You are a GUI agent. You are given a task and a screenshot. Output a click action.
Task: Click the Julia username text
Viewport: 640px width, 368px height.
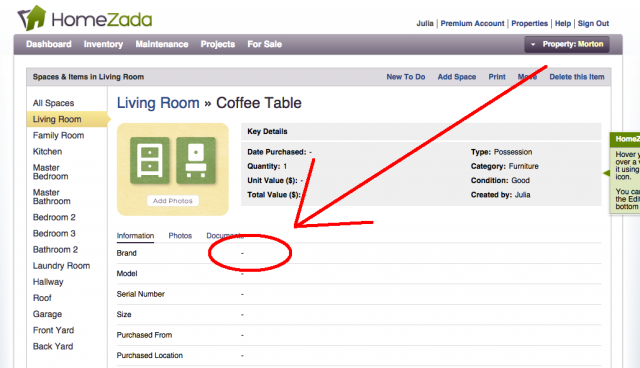pyautogui.click(x=425, y=23)
